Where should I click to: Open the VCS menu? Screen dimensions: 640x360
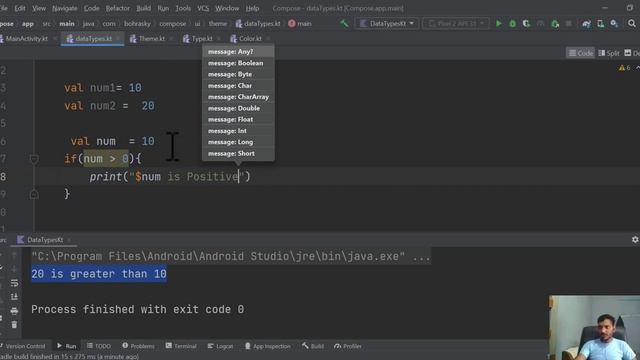(203, 8)
